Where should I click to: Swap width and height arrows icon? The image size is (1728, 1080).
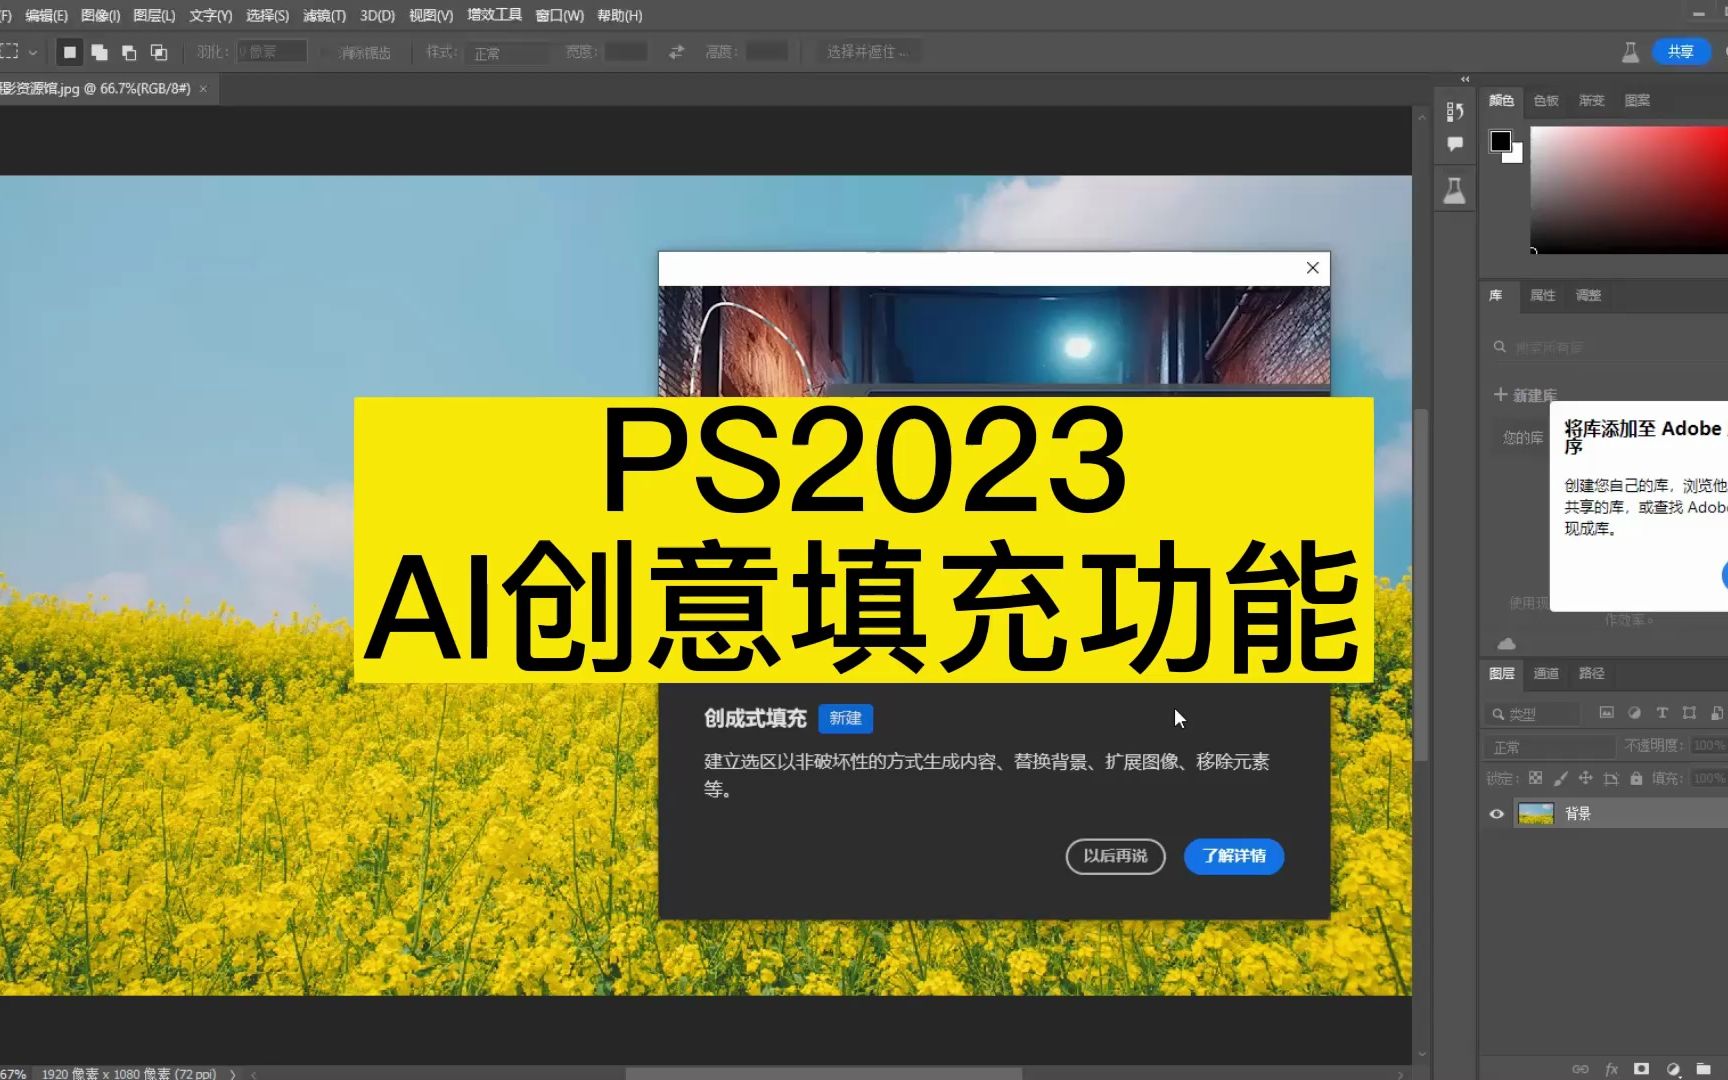(x=676, y=52)
